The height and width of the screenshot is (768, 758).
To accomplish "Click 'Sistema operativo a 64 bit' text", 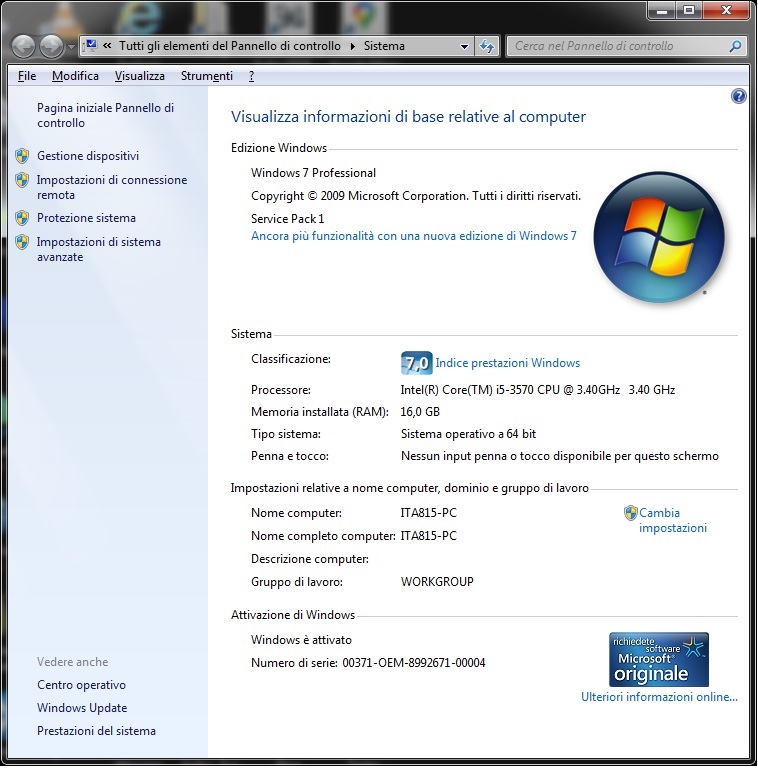I will [468, 434].
